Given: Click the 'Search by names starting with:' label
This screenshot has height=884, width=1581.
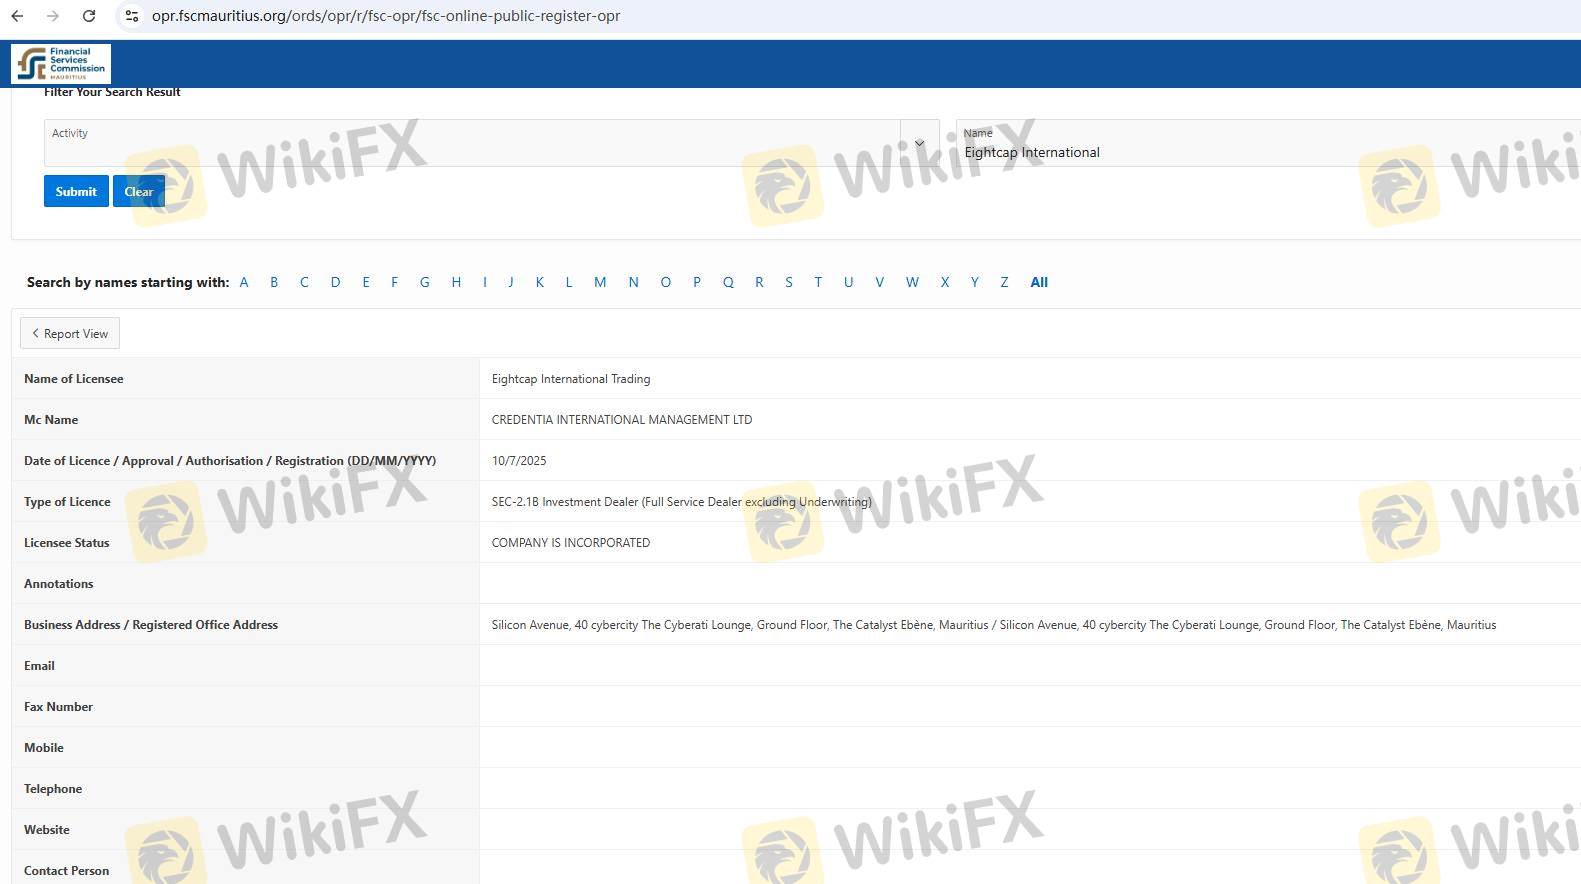Looking at the screenshot, I should (128, 282).
